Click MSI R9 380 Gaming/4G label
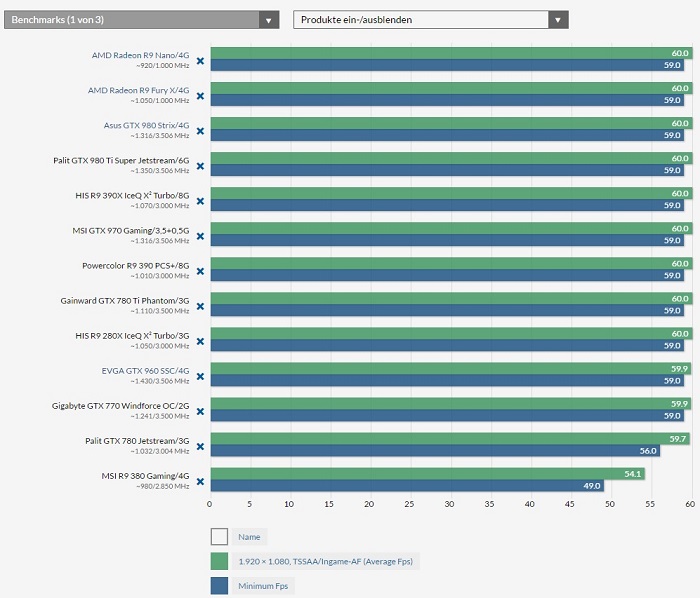This screenshot has width=700, height=598. click(x=145, y=476)
